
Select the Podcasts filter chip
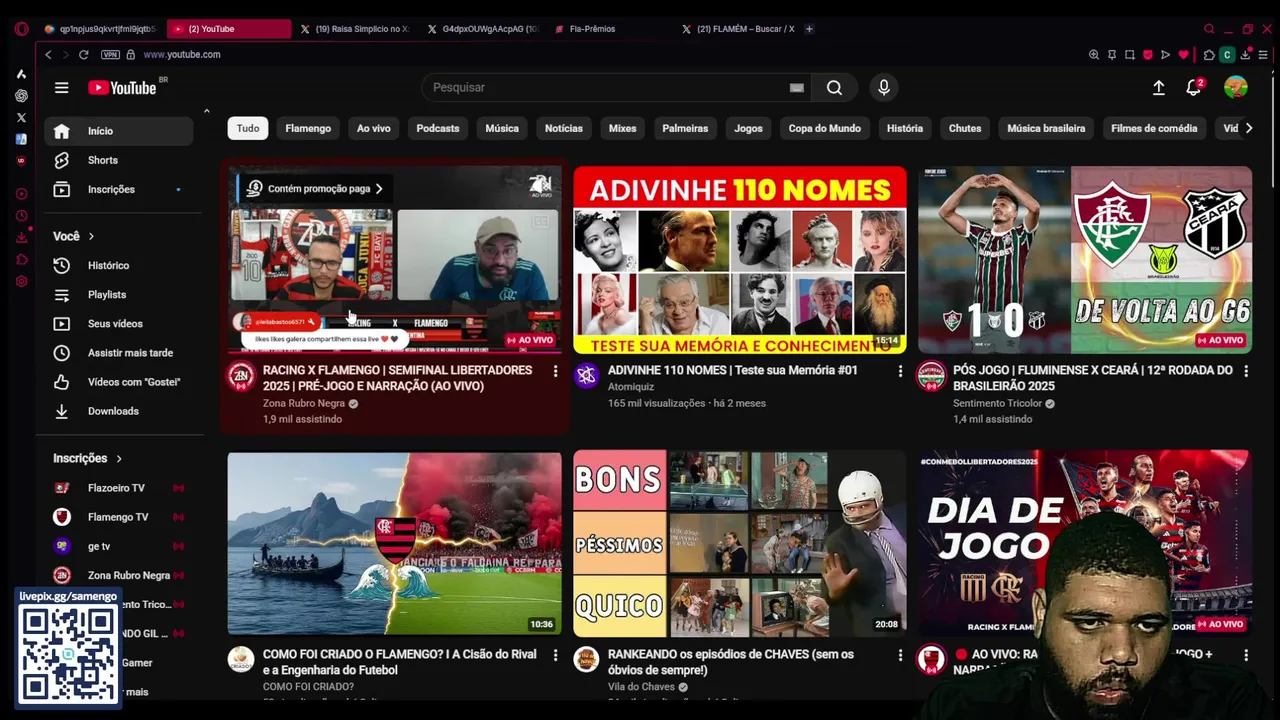438,128
